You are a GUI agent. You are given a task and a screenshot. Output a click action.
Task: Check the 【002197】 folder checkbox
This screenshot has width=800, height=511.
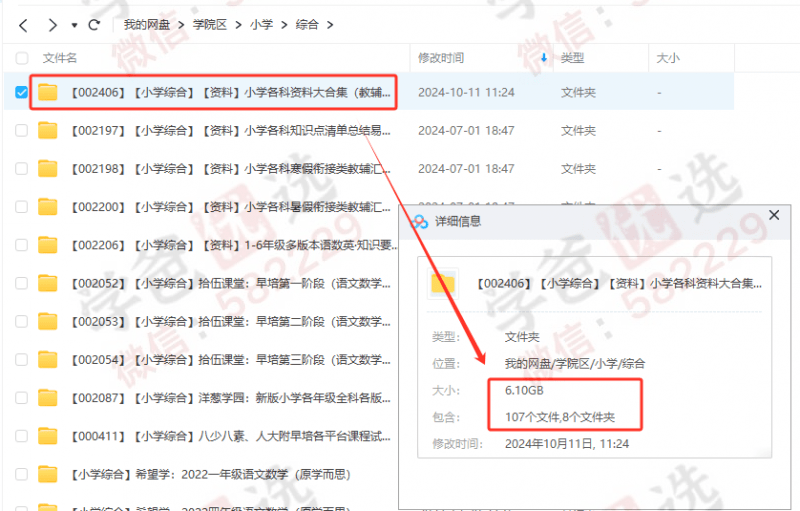point(21,131)
